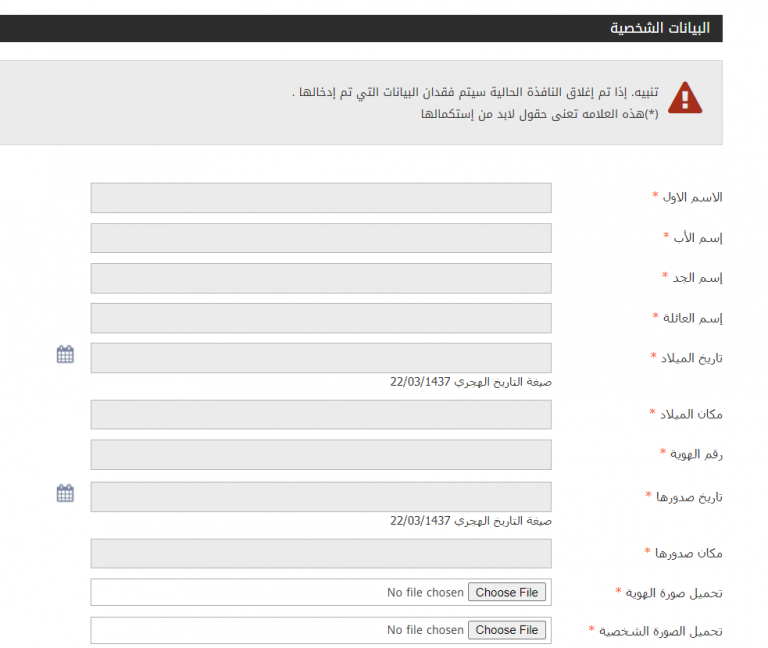Click the البيانات الشخصية section header

[361, 28]
